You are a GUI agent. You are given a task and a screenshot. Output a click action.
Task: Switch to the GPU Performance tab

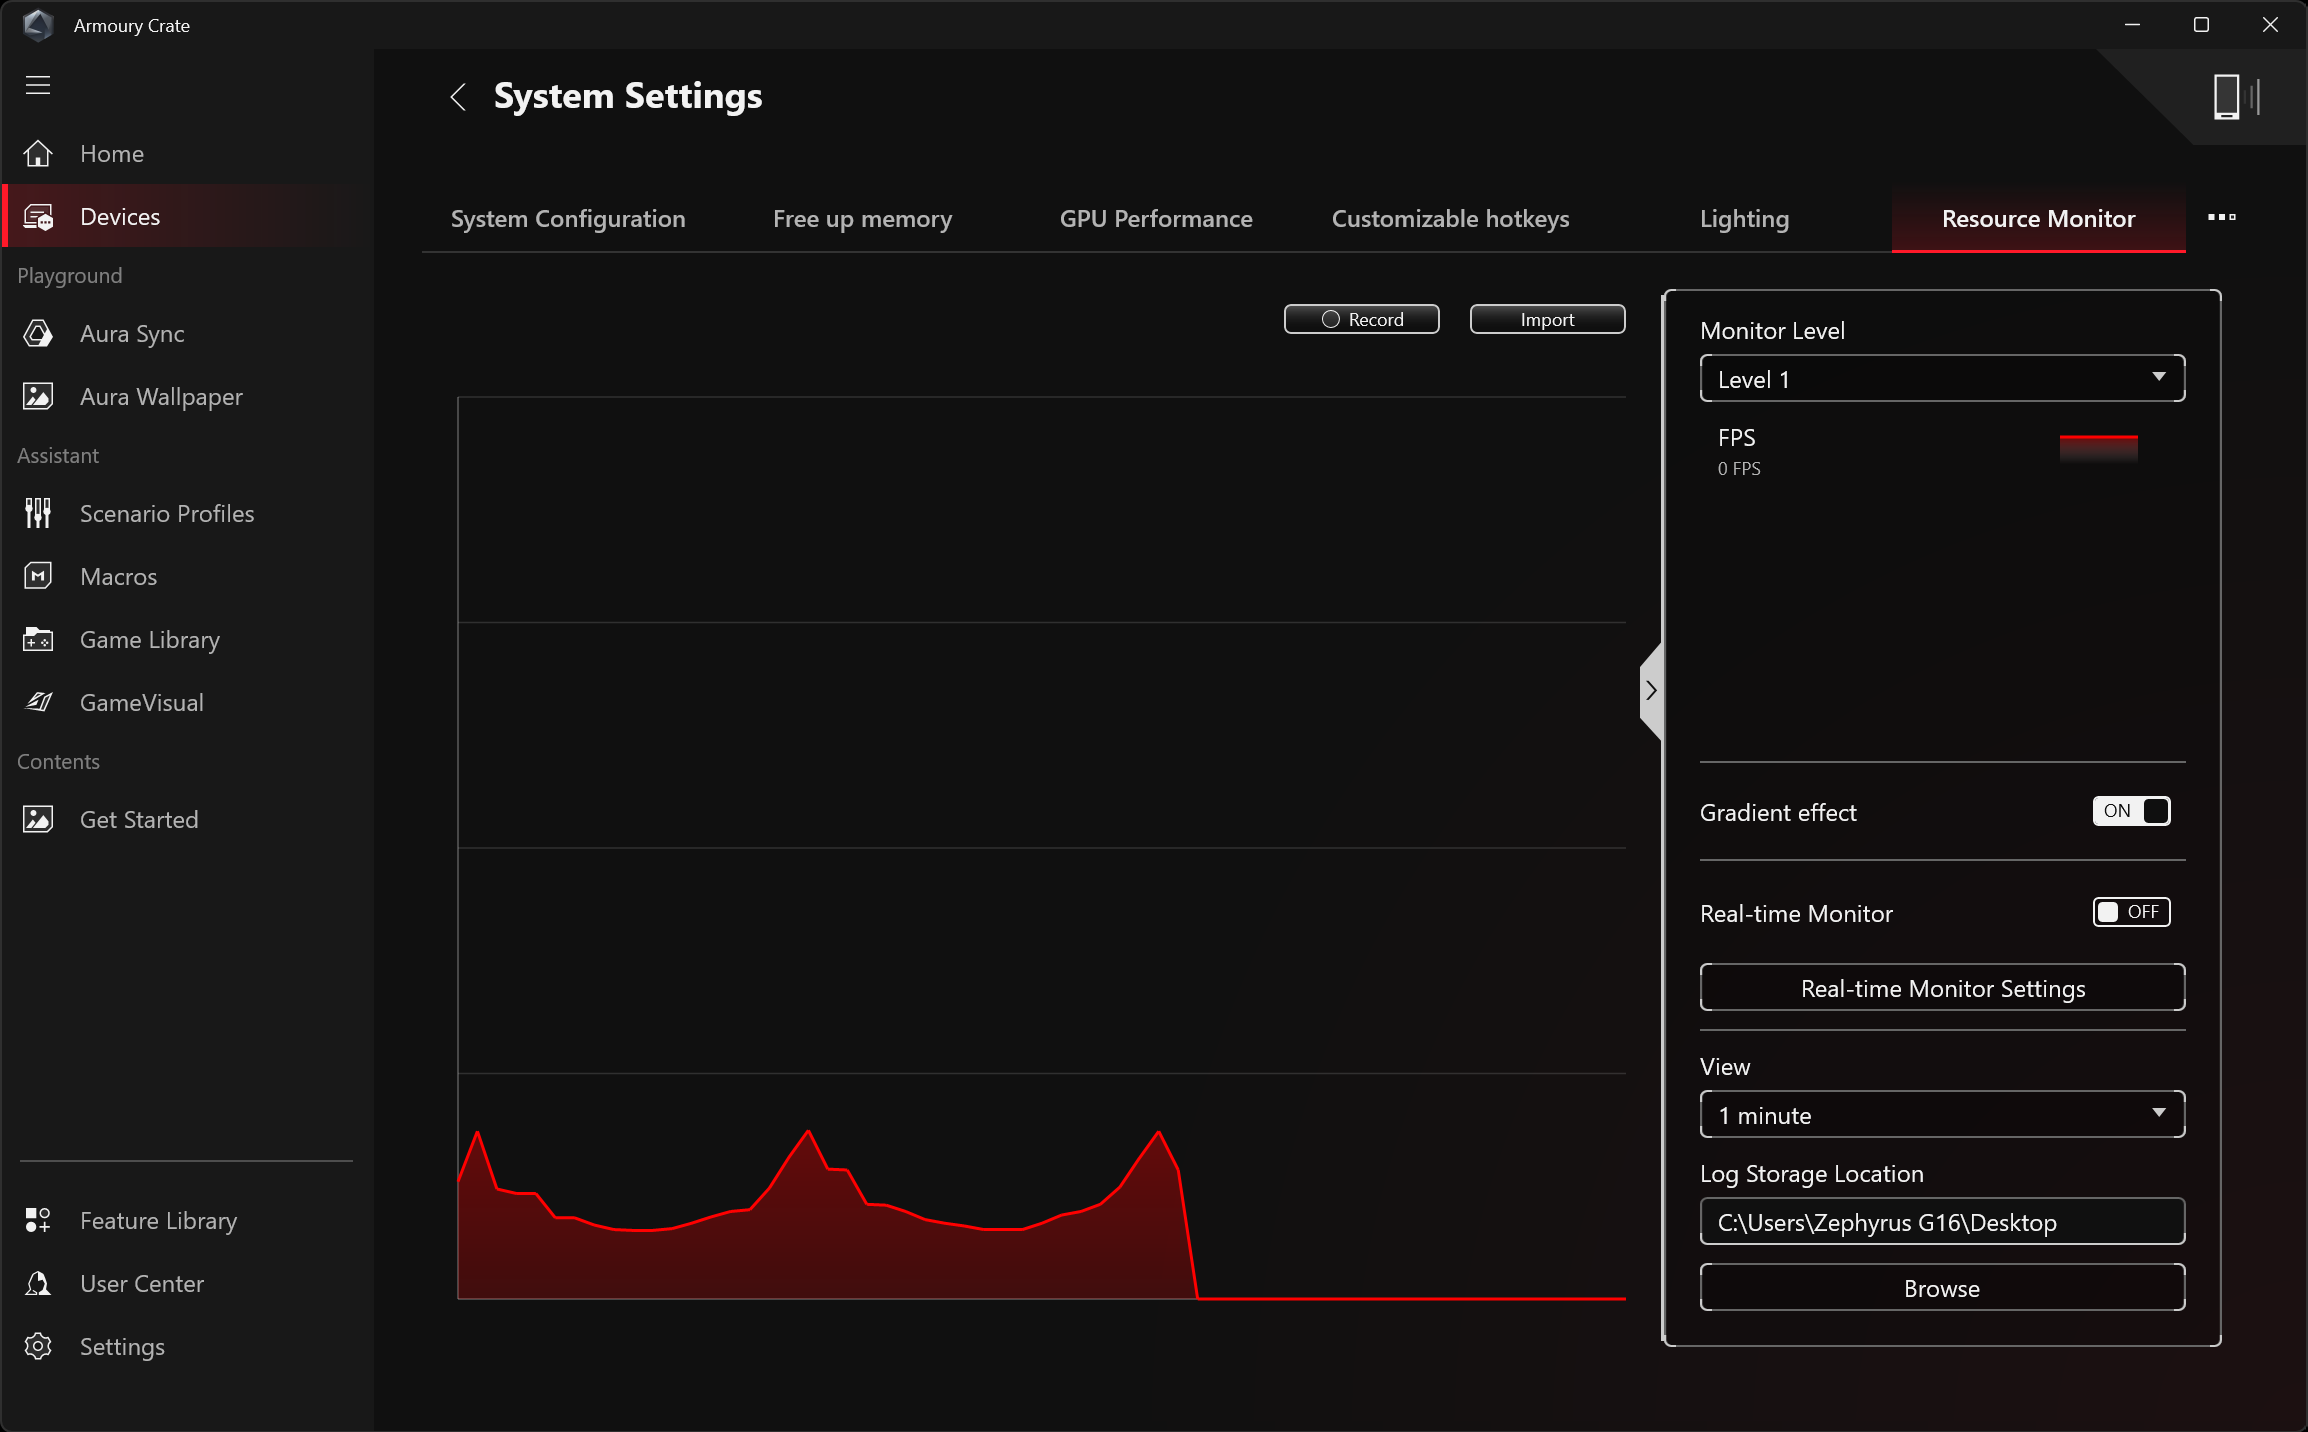point(1155,219)
